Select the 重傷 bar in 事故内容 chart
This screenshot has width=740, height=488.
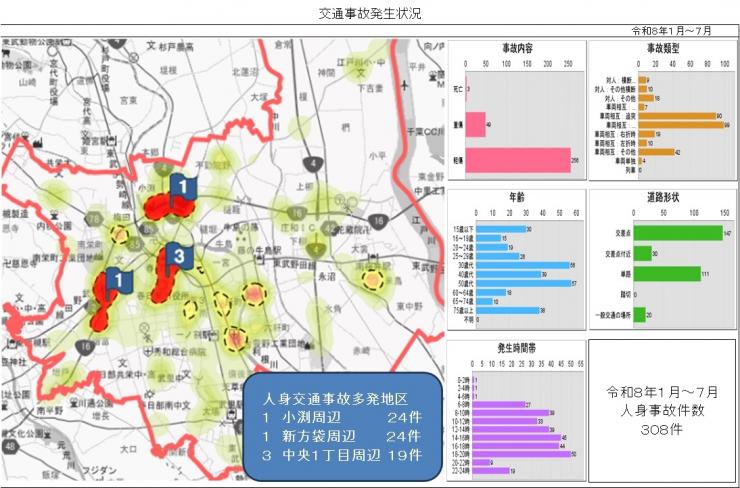coord(475,125)
